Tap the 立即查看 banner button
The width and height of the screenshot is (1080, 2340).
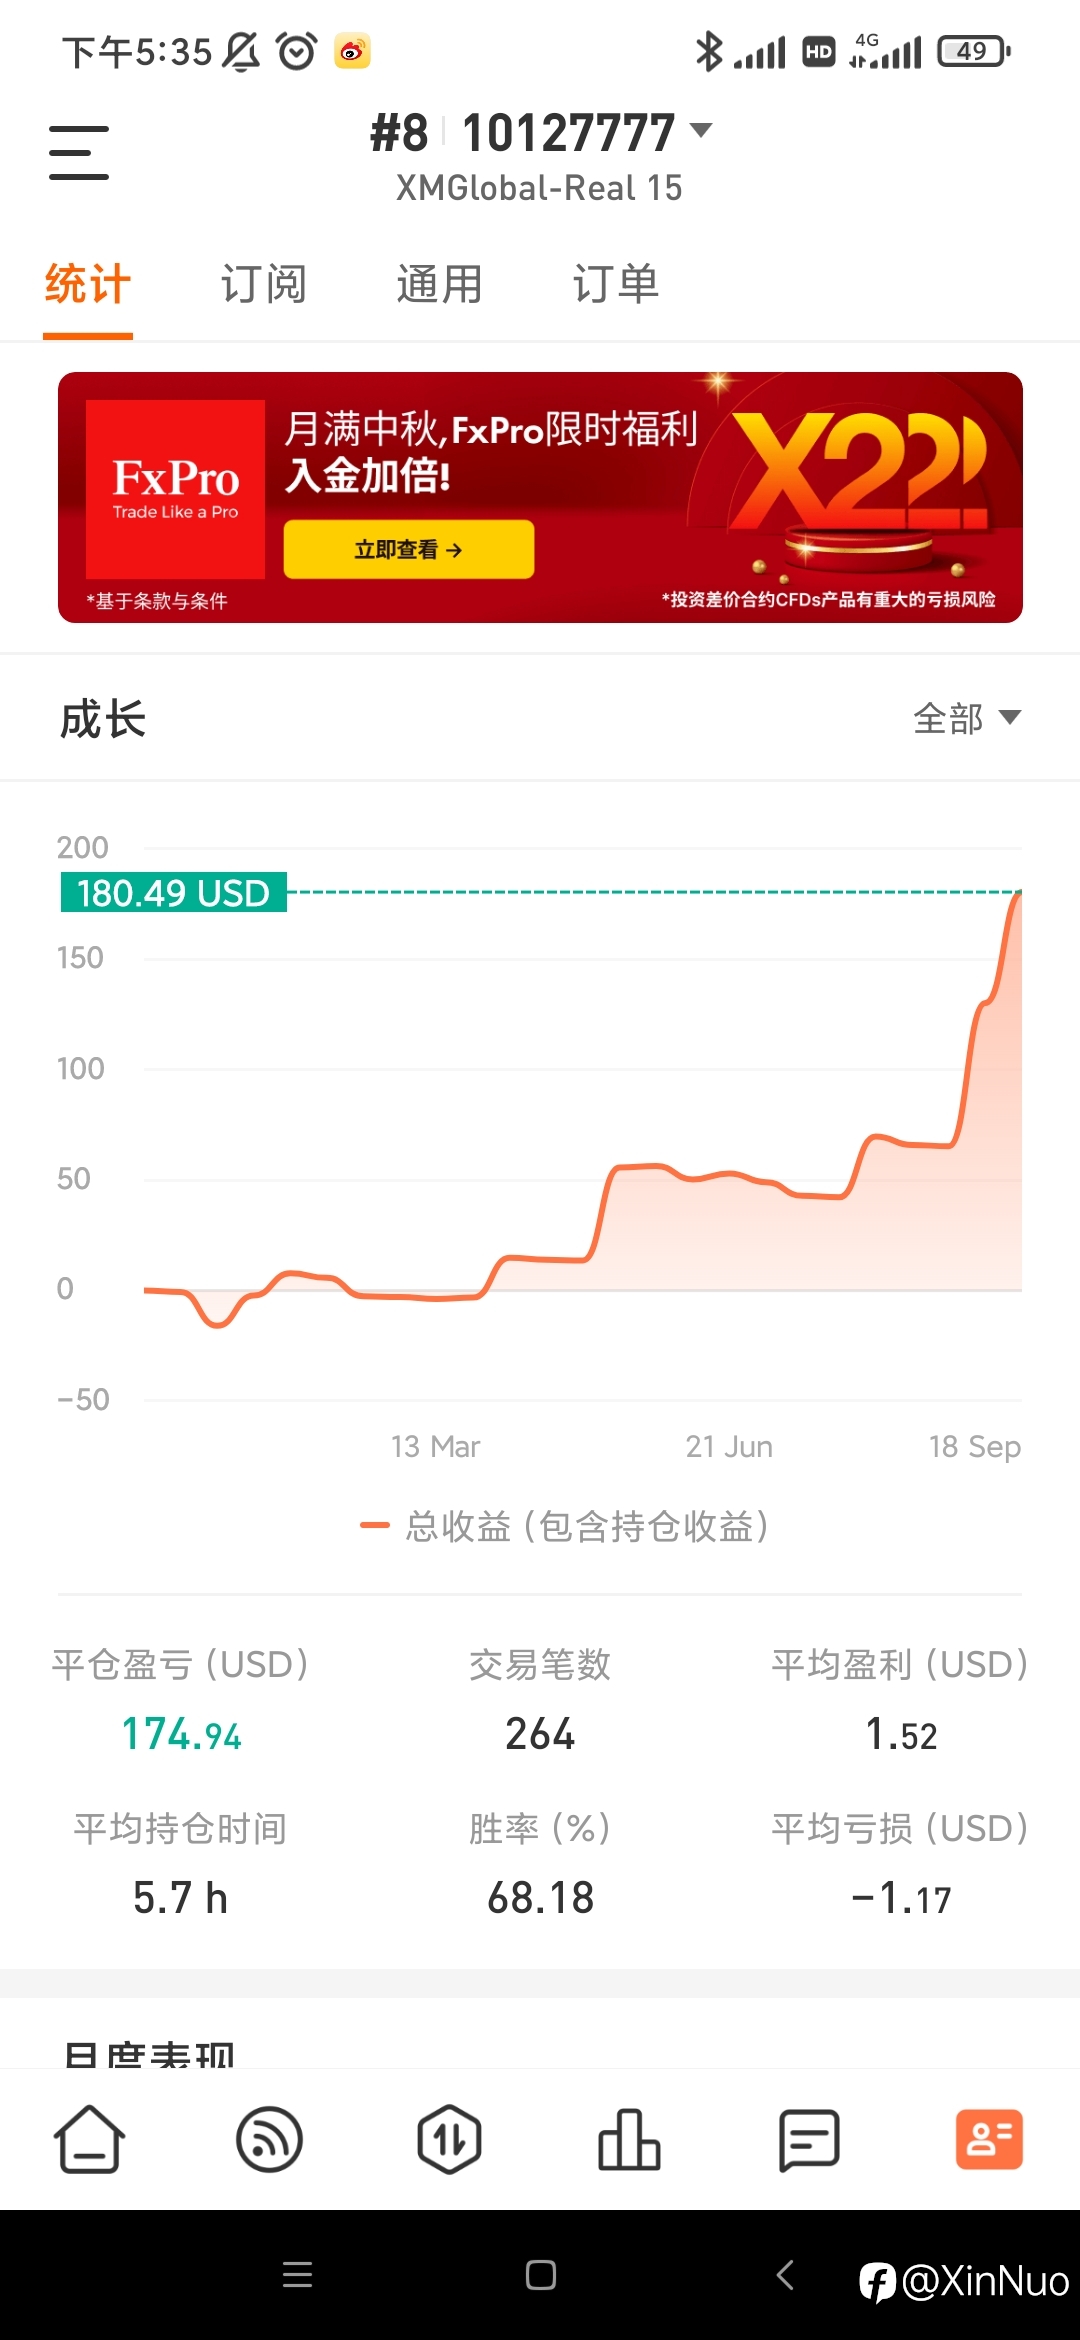click(409, 549)
